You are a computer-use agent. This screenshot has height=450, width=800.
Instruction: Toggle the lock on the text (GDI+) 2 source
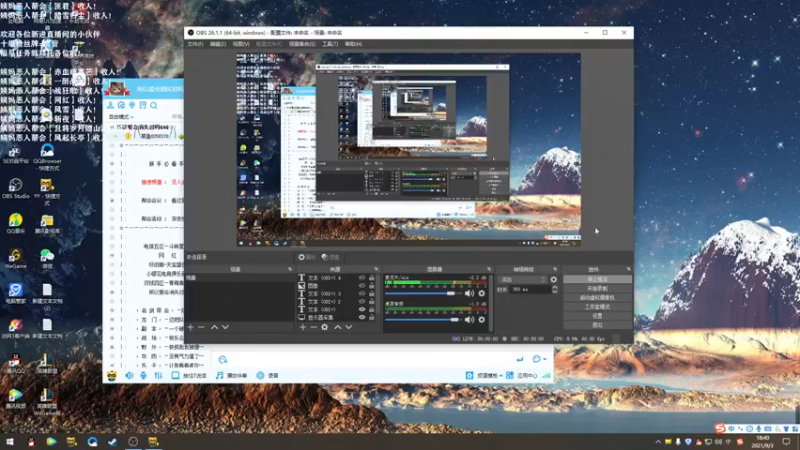click(372, 302)
